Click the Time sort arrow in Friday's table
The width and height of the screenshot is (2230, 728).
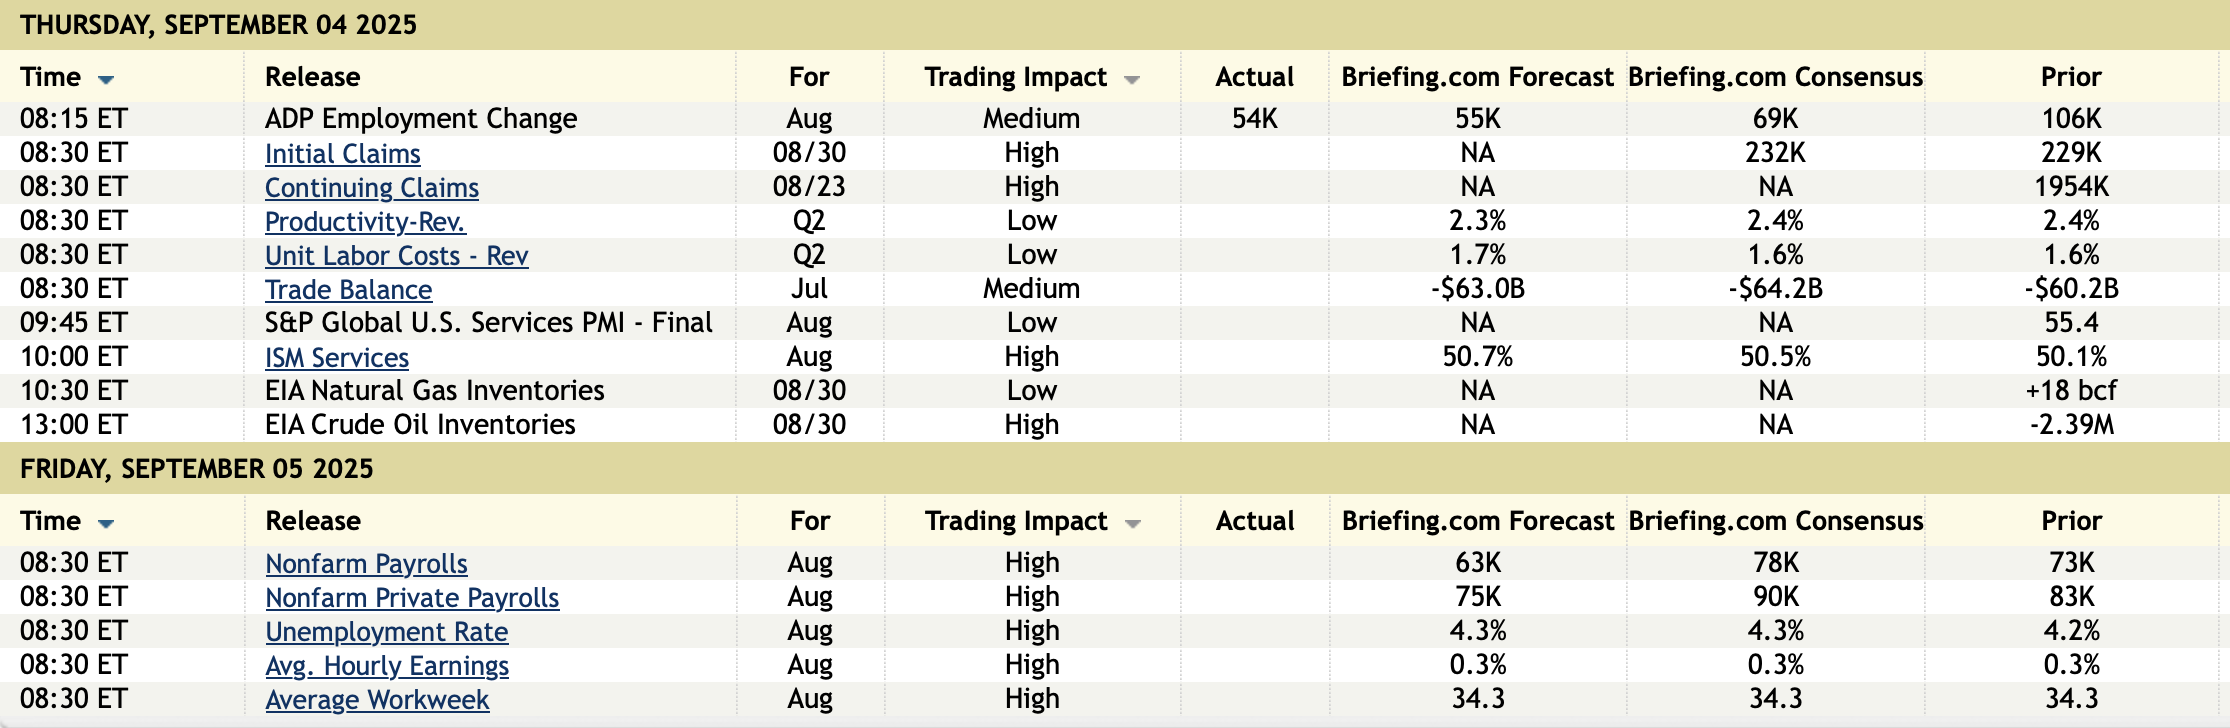pos(106,523)
